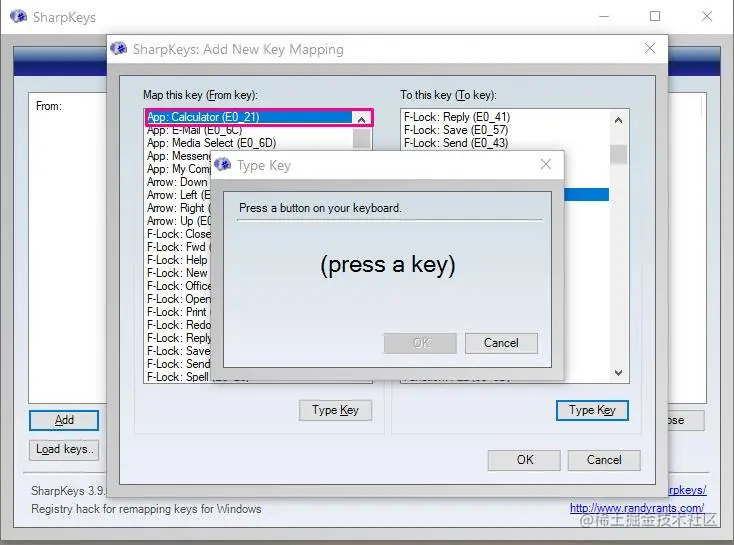
Task: Click the To key list scrollbar thumb
Action: [x=618, y=154]
